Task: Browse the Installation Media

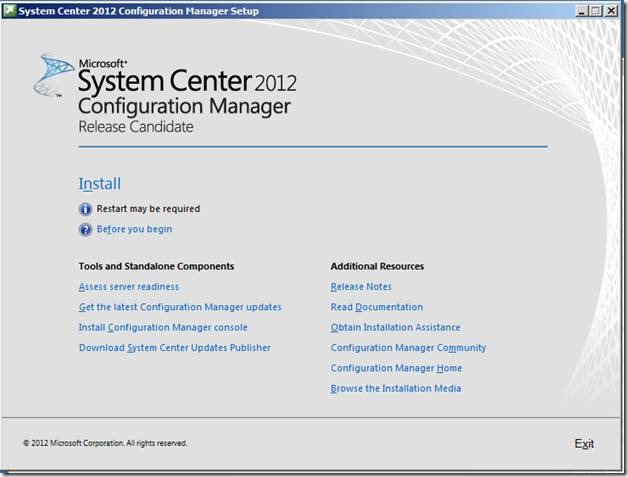Action: pos(395,388)
